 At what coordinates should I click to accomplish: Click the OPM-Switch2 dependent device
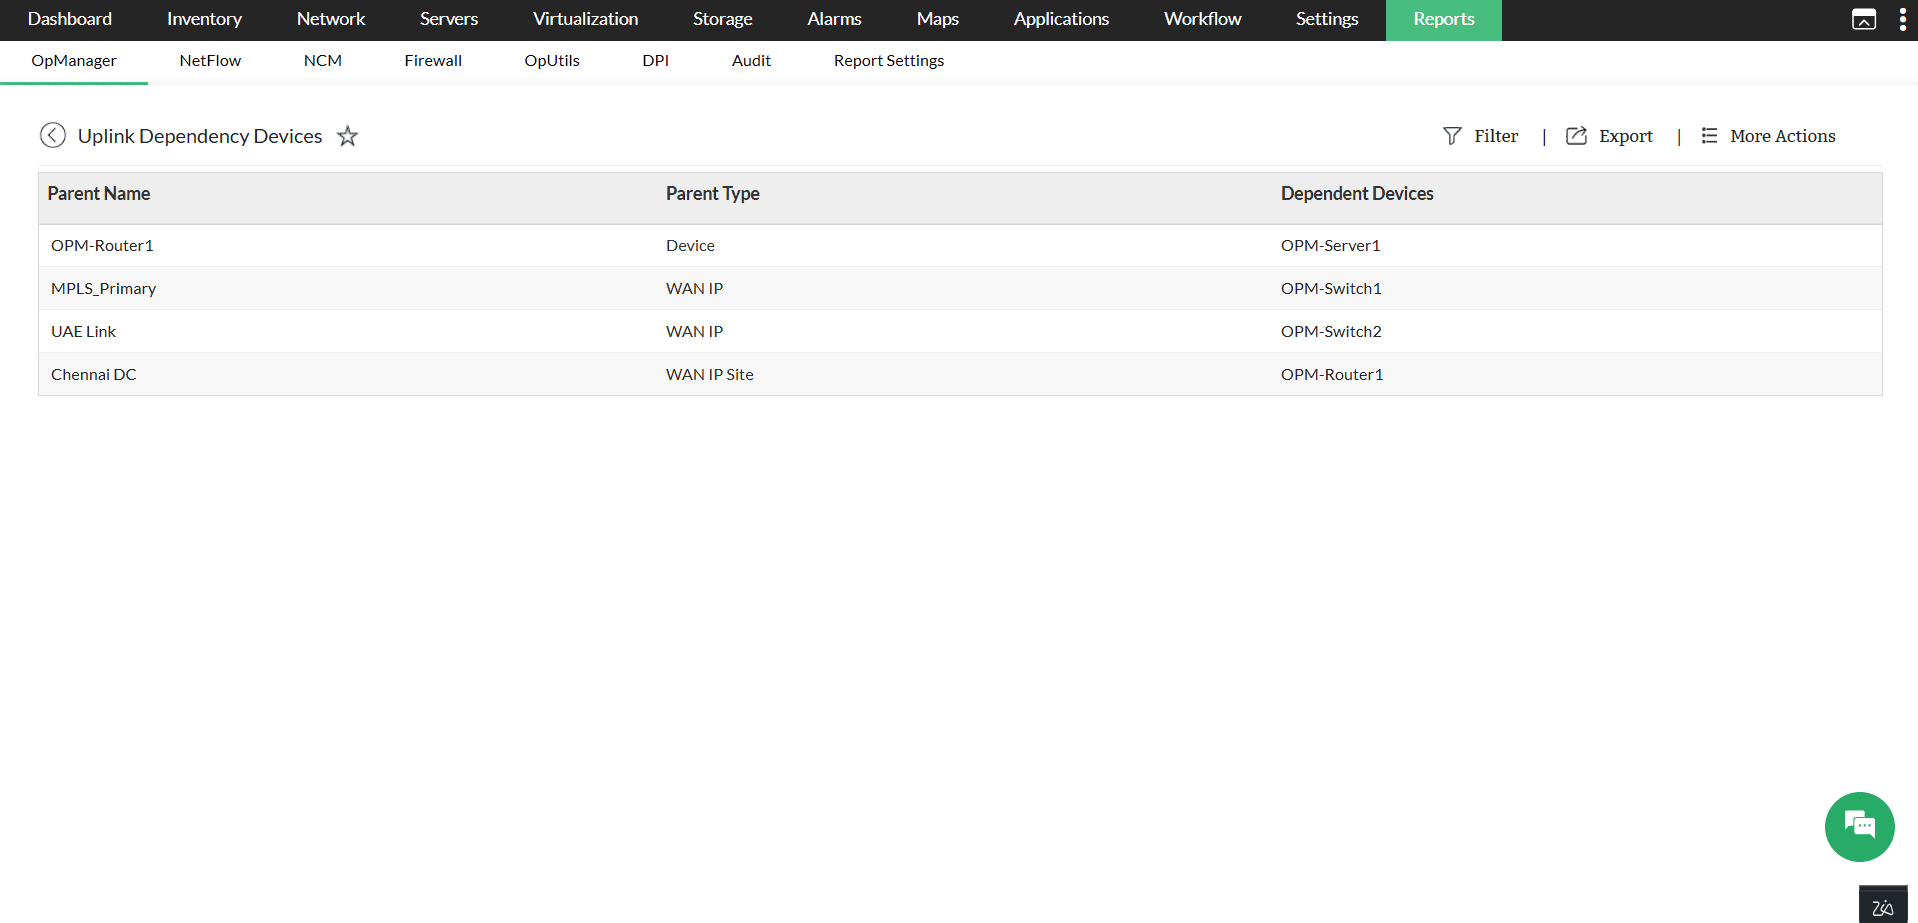click(1331, 331)
